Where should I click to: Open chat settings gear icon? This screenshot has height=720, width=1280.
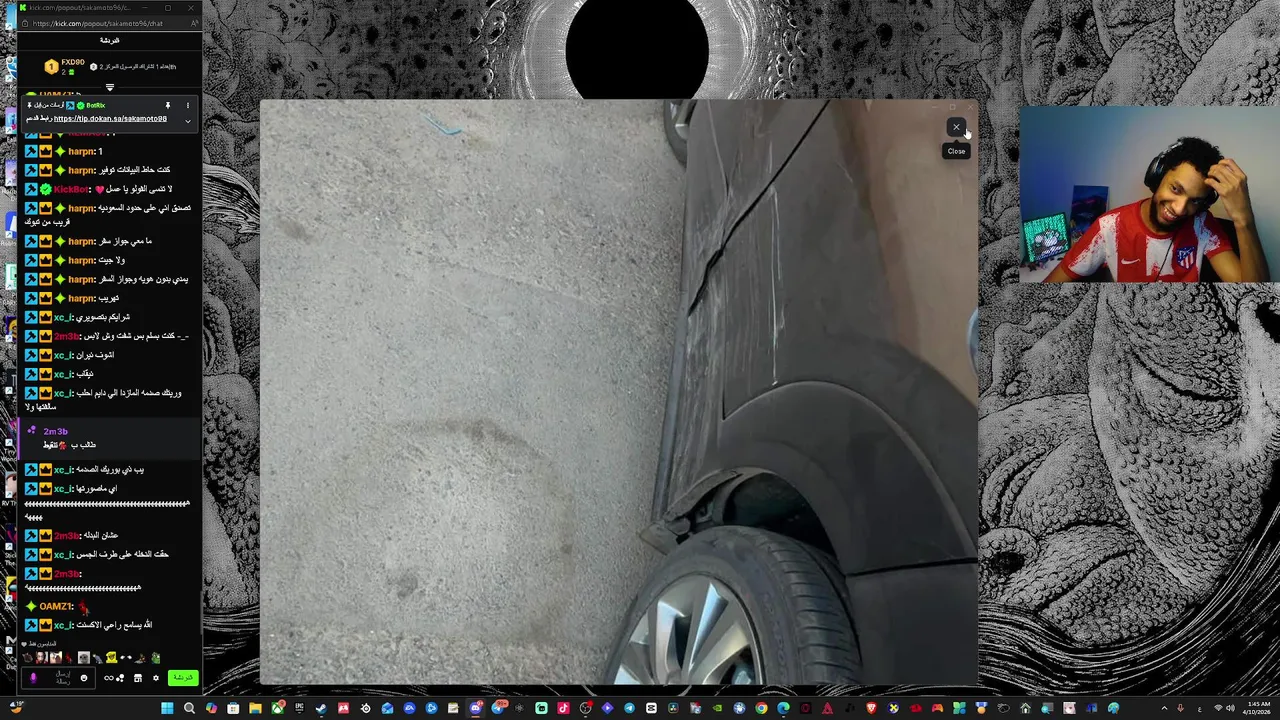click(x=156, y=678)
